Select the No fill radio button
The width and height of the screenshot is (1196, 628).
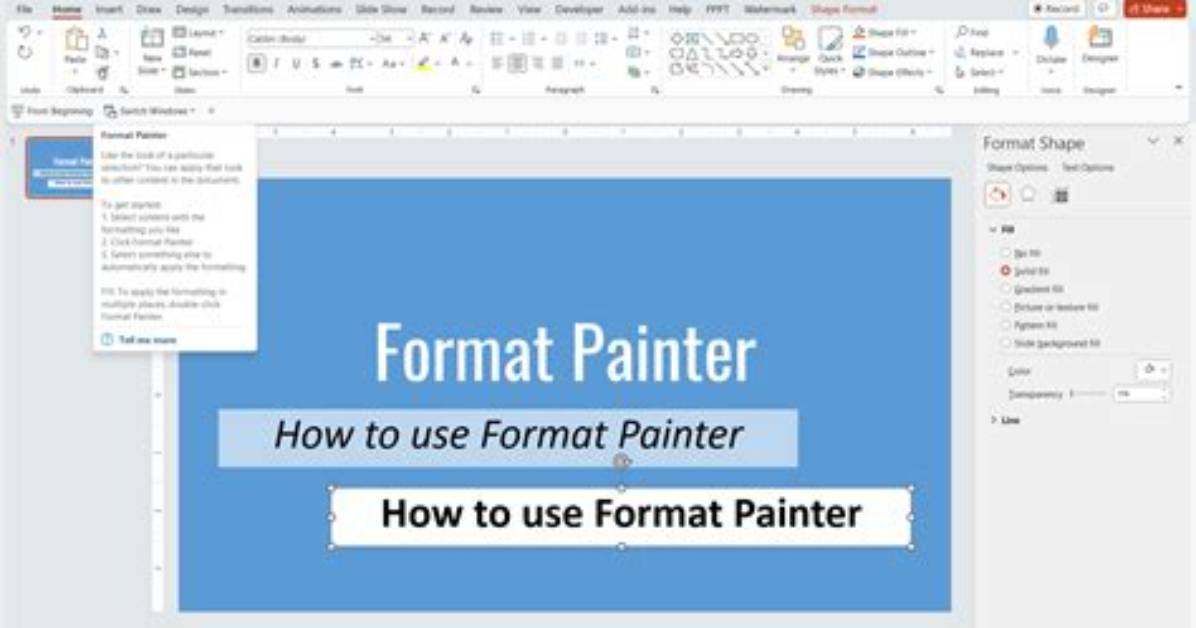coord(1005,253)
